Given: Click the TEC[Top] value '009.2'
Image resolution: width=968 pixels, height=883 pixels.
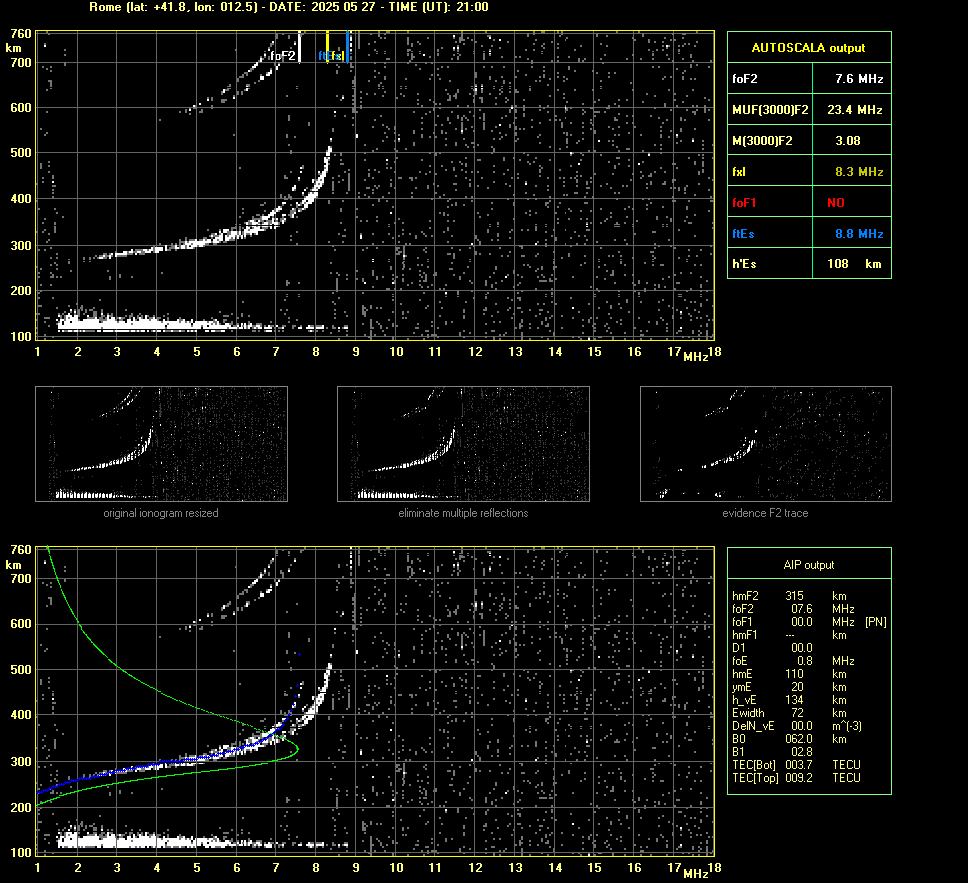Looking at the screenshot, I should coord(799,777).
